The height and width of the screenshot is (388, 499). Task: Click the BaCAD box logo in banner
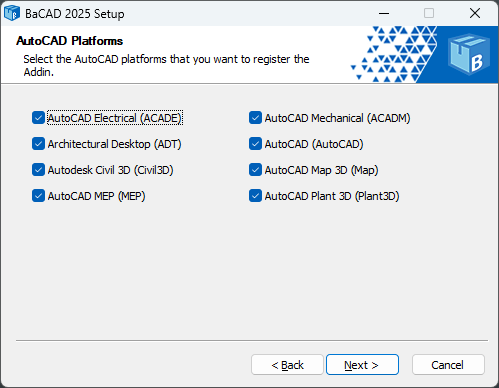[x=469, y=54]
